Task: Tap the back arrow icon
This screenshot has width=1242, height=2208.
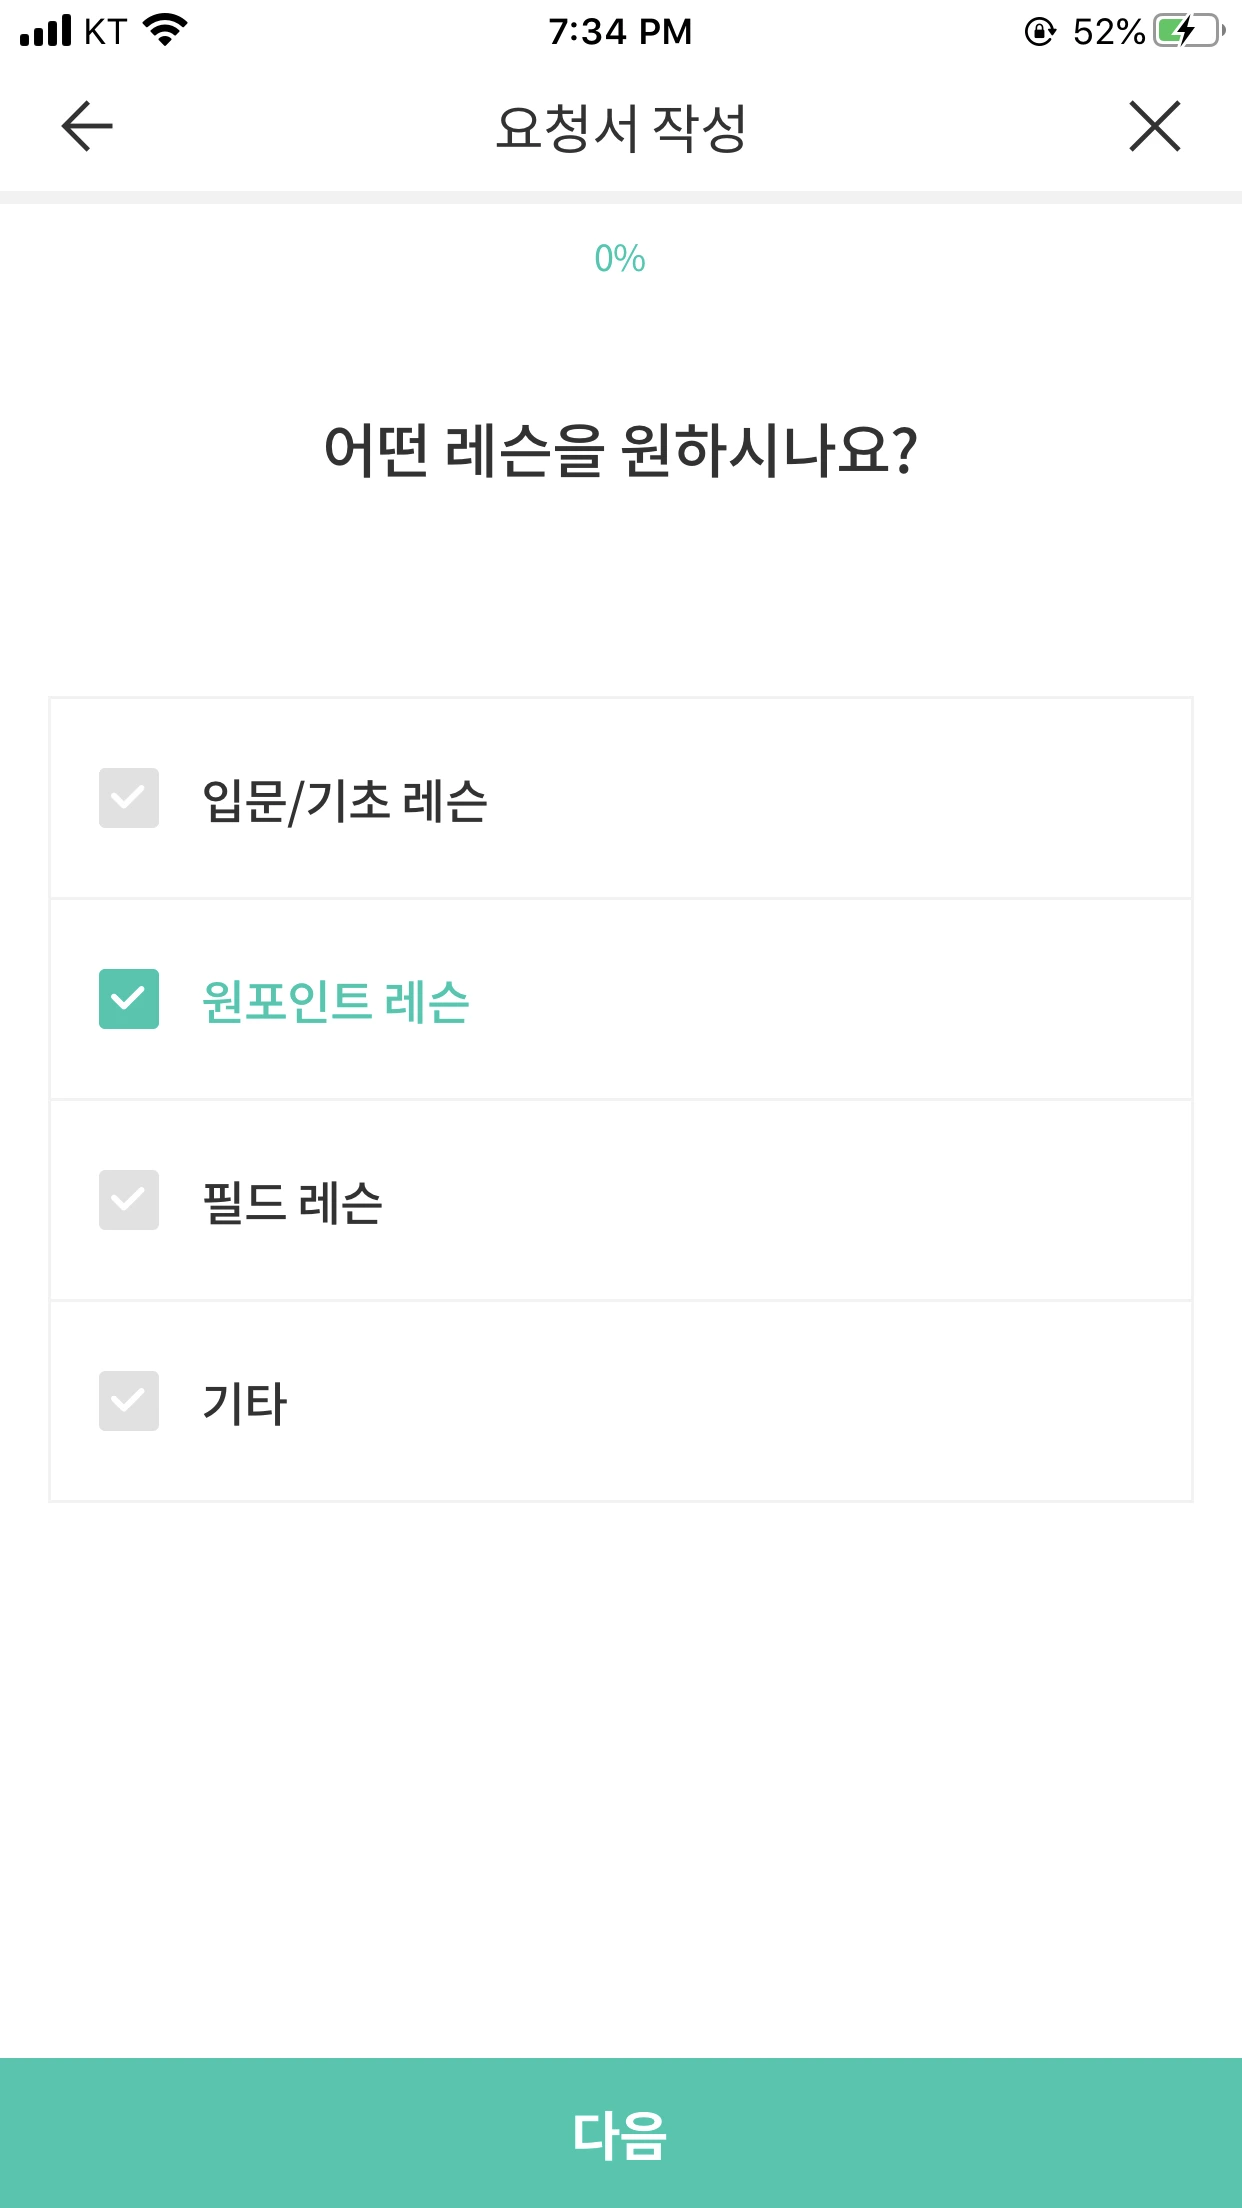Action: [x=87, y=126]
